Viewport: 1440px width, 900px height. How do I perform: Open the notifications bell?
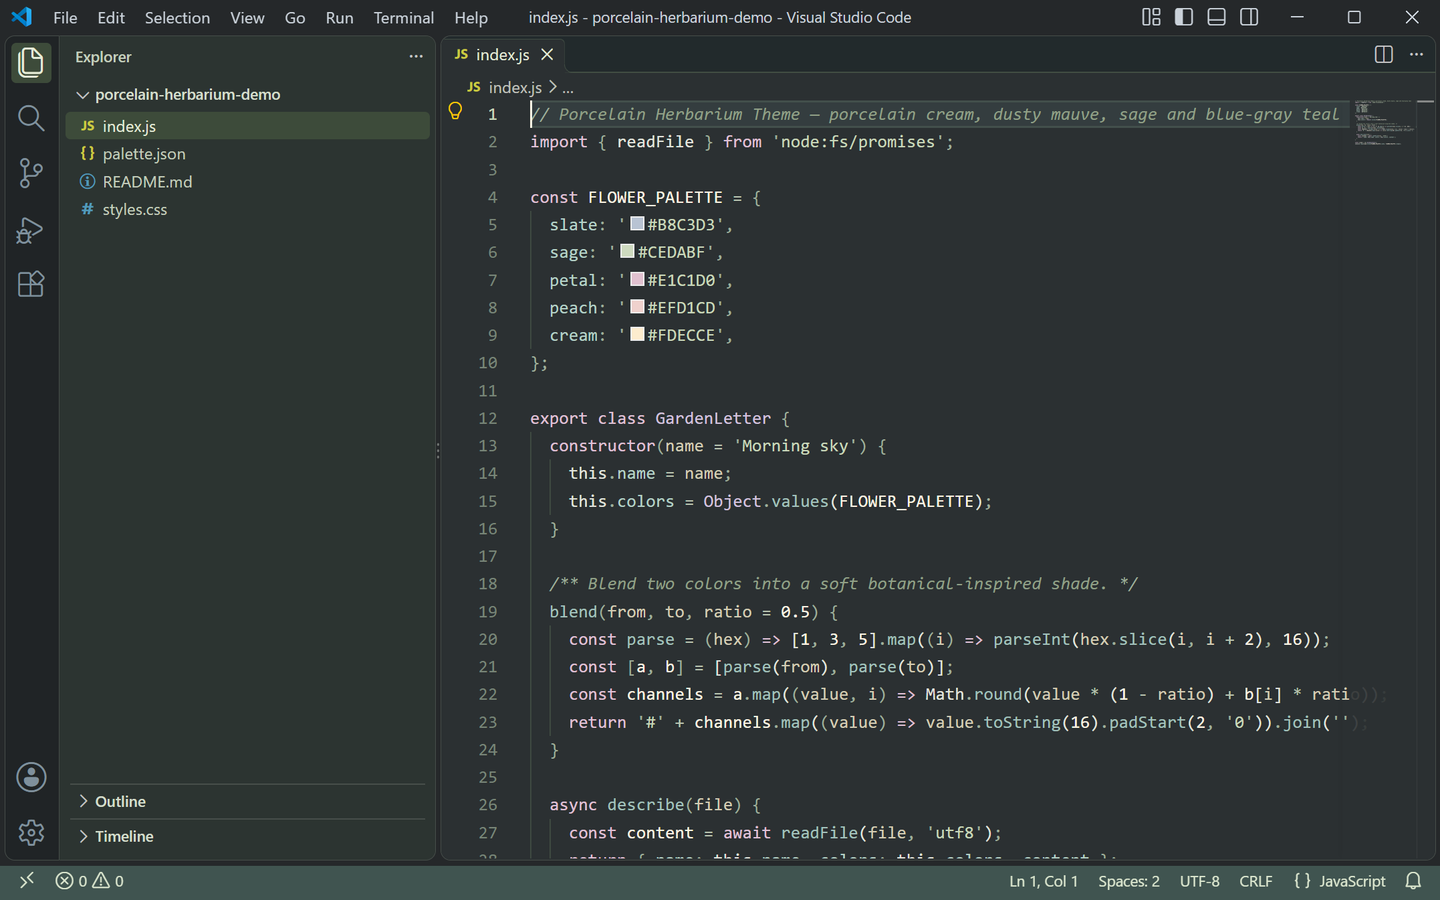pos(1413,881)
